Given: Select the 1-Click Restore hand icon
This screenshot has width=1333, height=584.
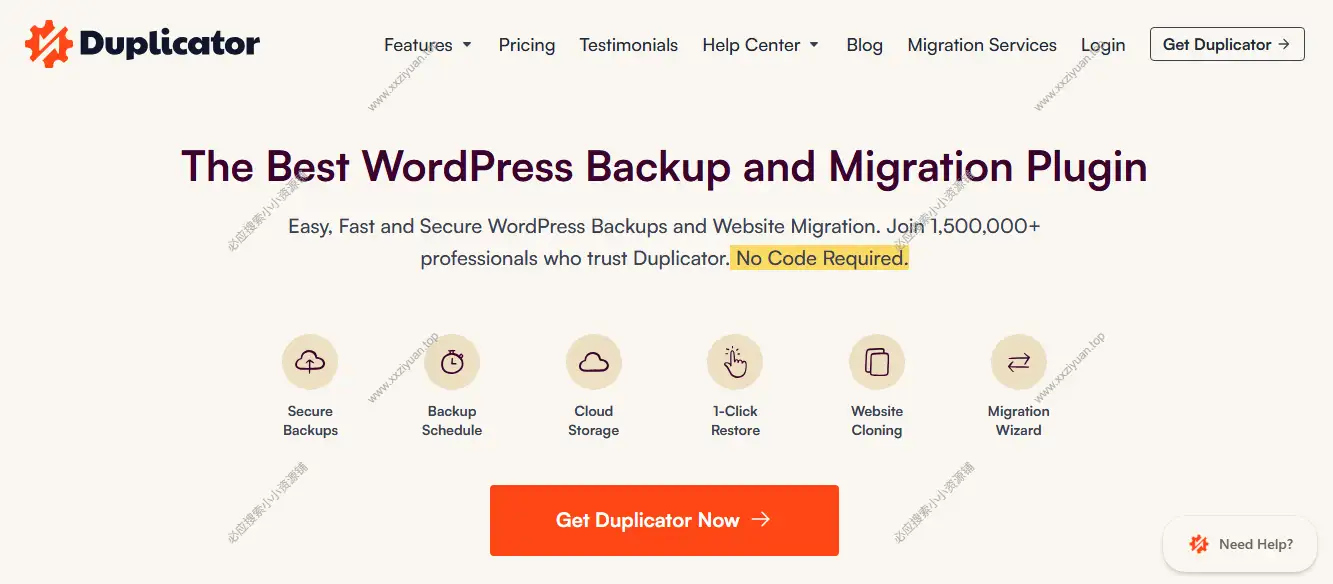Looking at the screenshot, I should click(735, 362).
